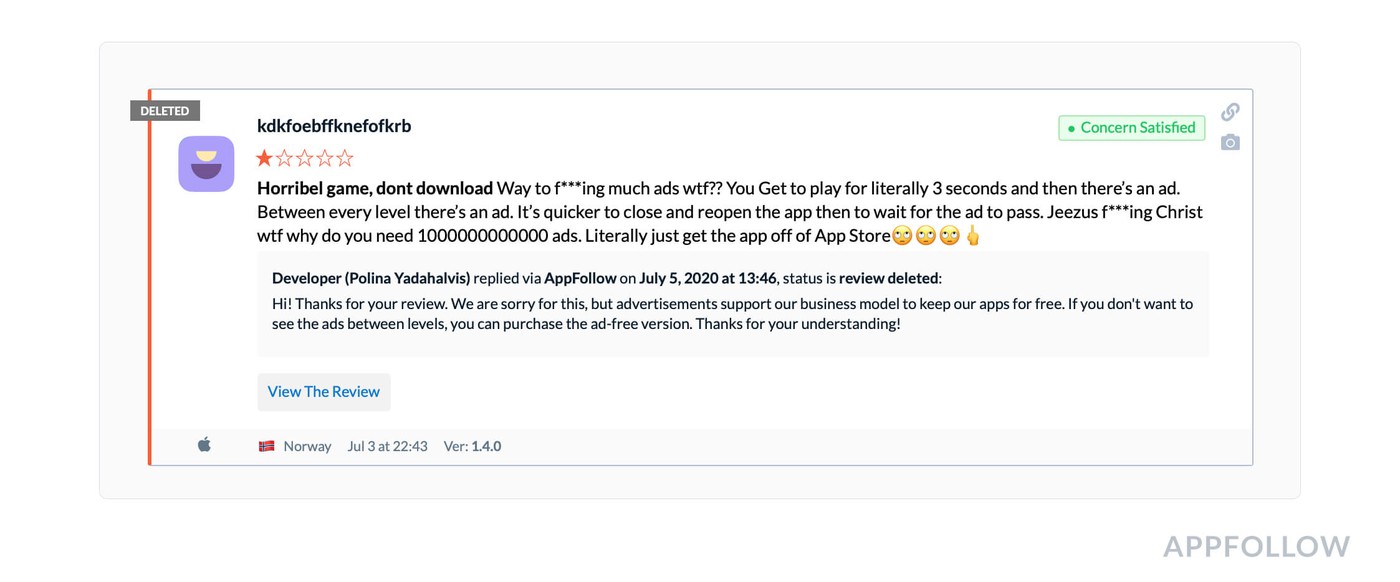Click the Apple platform icon
The image size is (1400, 582).
pos(204,445)
